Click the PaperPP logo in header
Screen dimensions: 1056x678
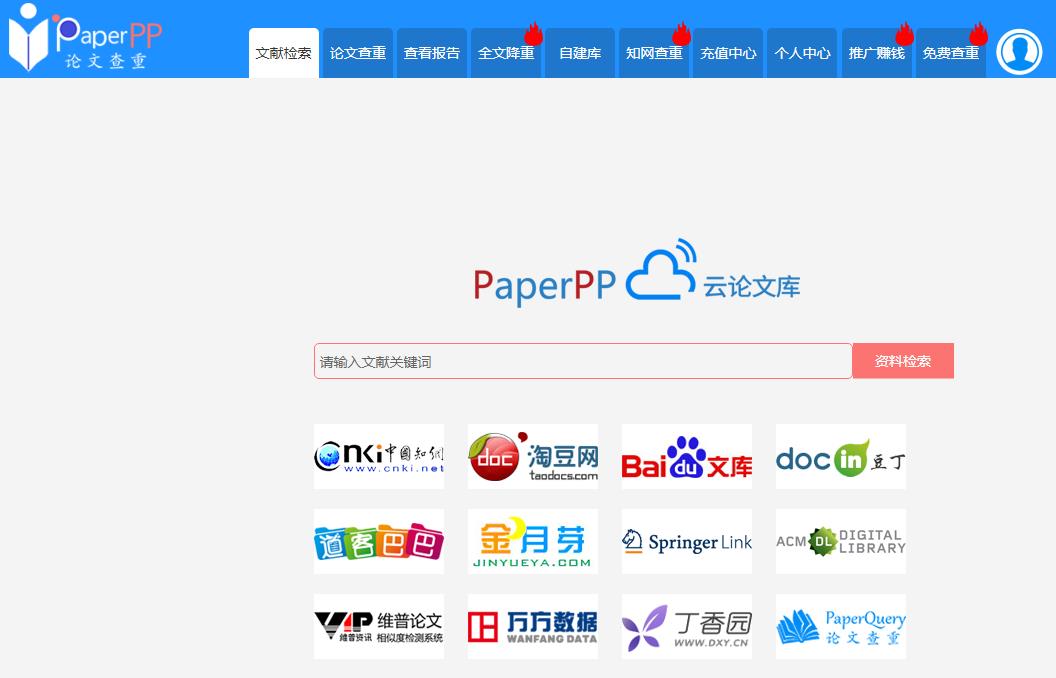click(x=85, y=40)
